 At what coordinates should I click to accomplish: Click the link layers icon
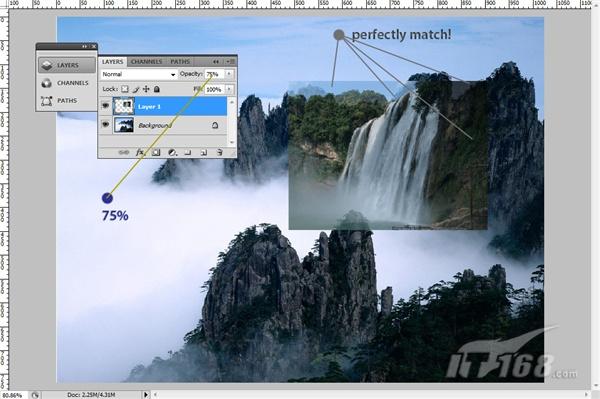pos(123,153)
